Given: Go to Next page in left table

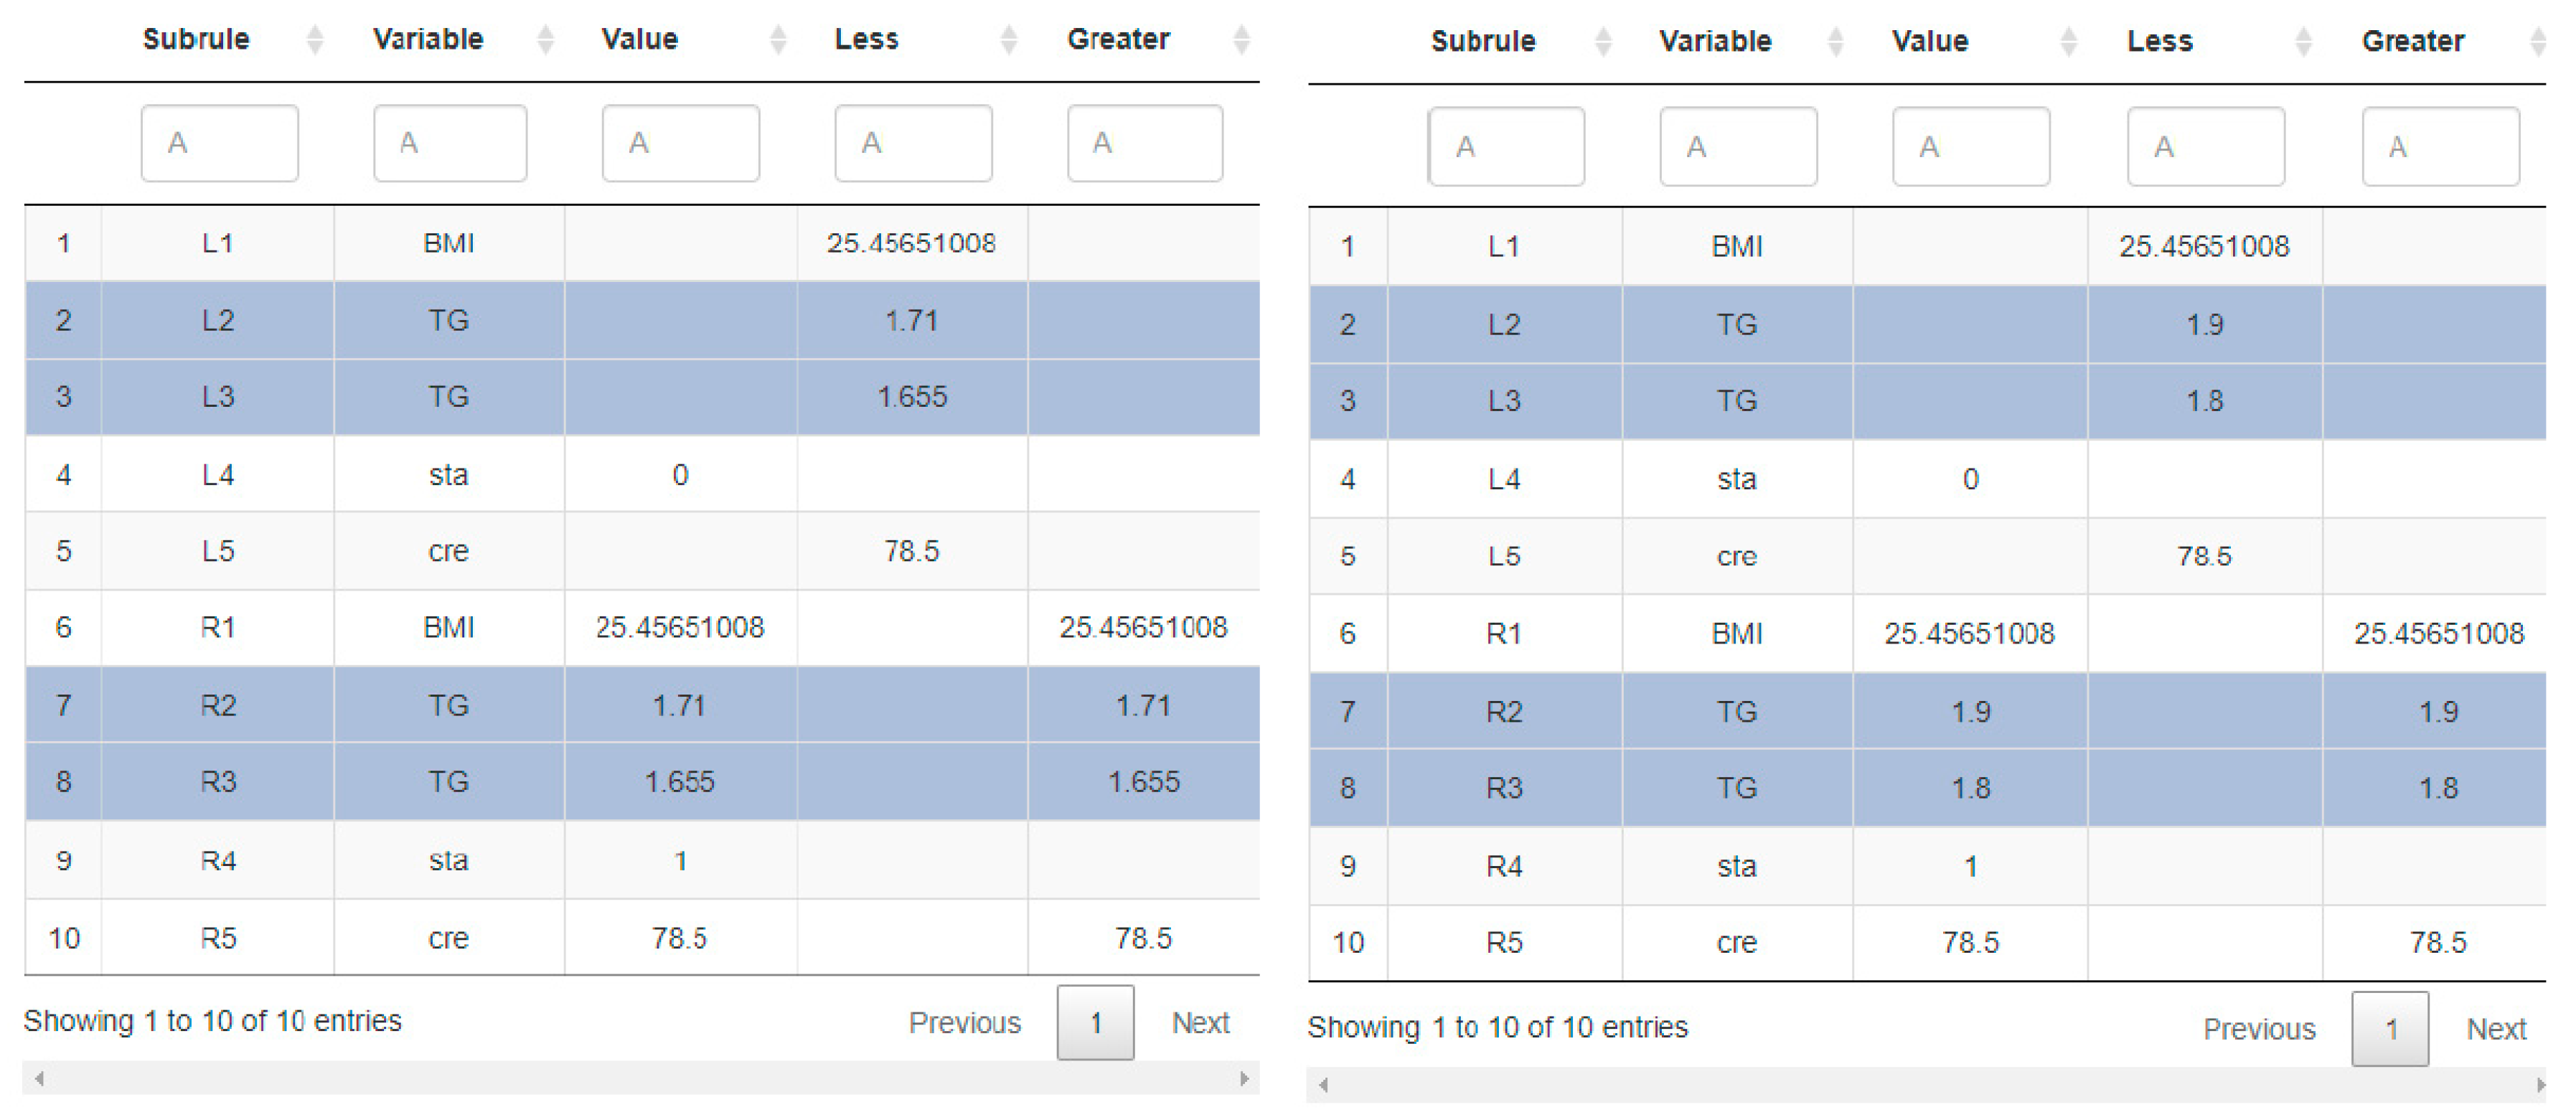Looking at the screenshot, I should 1200,1022.
